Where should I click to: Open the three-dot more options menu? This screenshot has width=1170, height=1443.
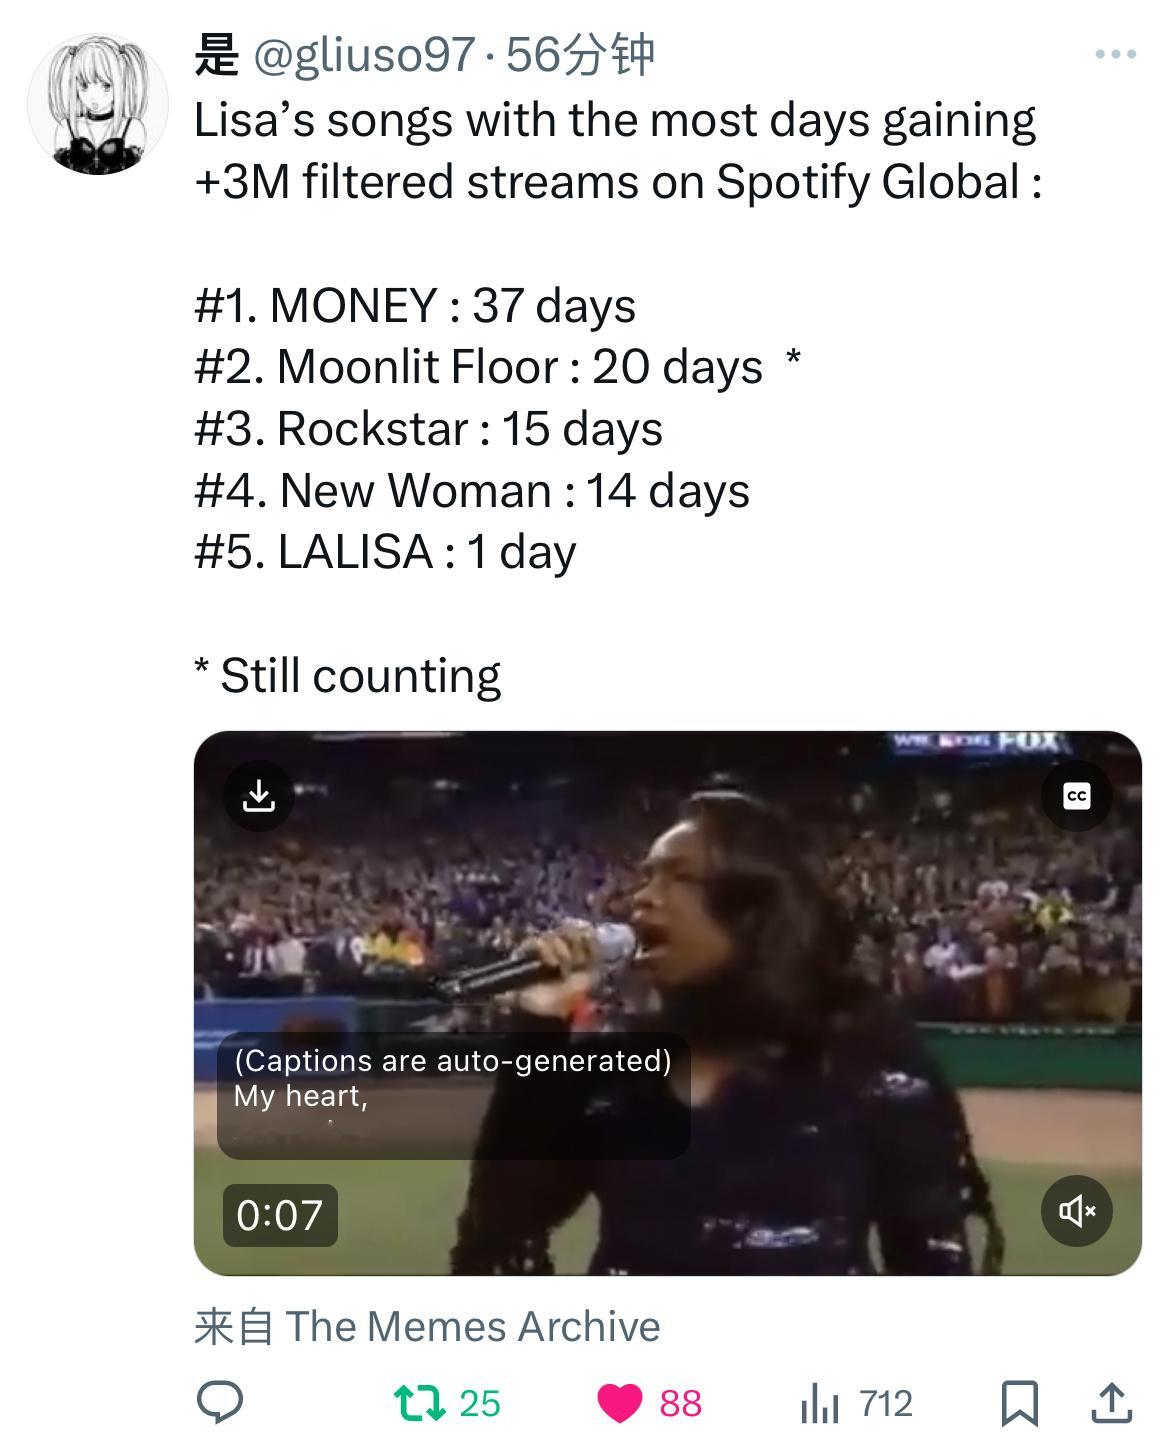click(1115, 54)
